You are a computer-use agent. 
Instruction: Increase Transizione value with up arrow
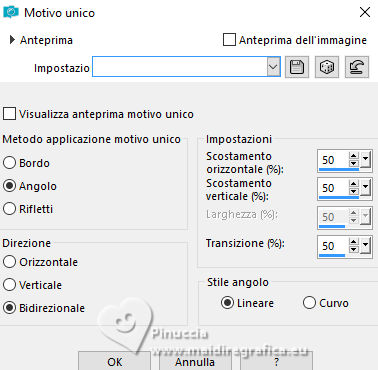coord(354,242)
